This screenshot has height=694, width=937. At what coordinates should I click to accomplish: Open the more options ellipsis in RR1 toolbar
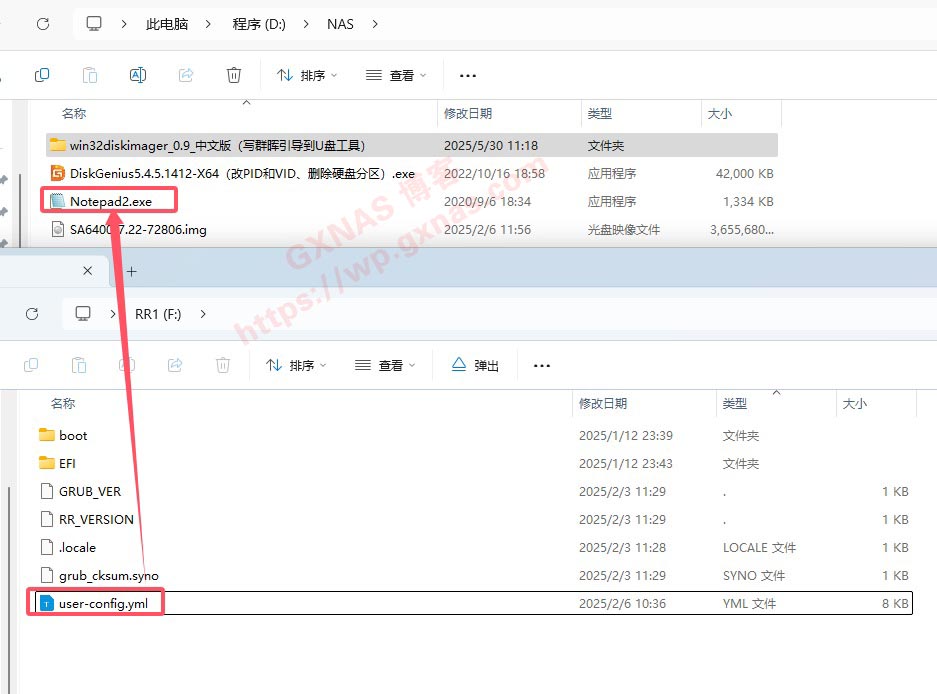542,365
